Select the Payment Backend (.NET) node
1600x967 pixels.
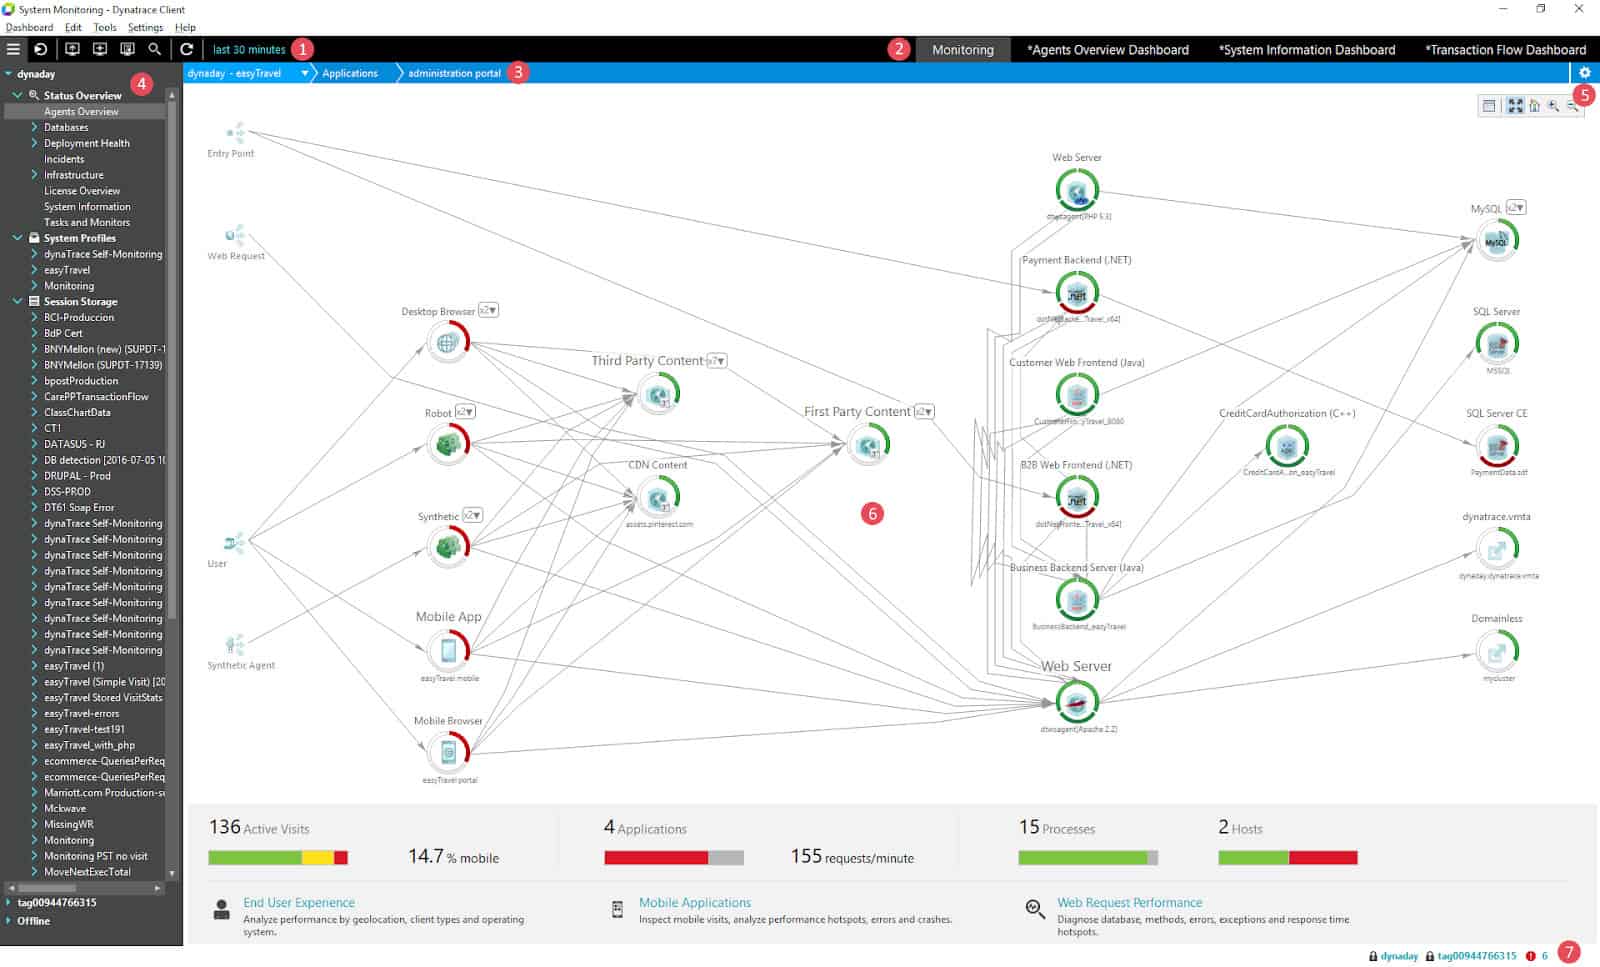pyautogui.click(x=1077, y=292)
